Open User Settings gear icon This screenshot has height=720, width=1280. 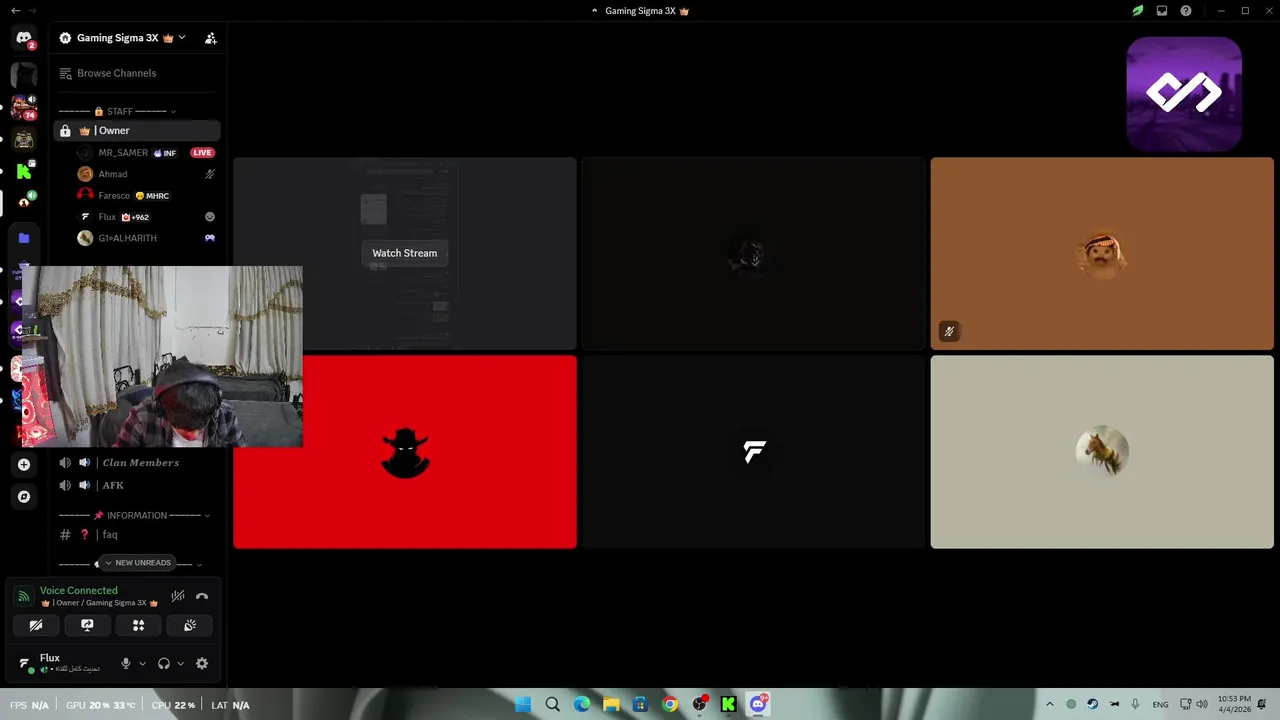pyautogui.click(x=202, y=663)
